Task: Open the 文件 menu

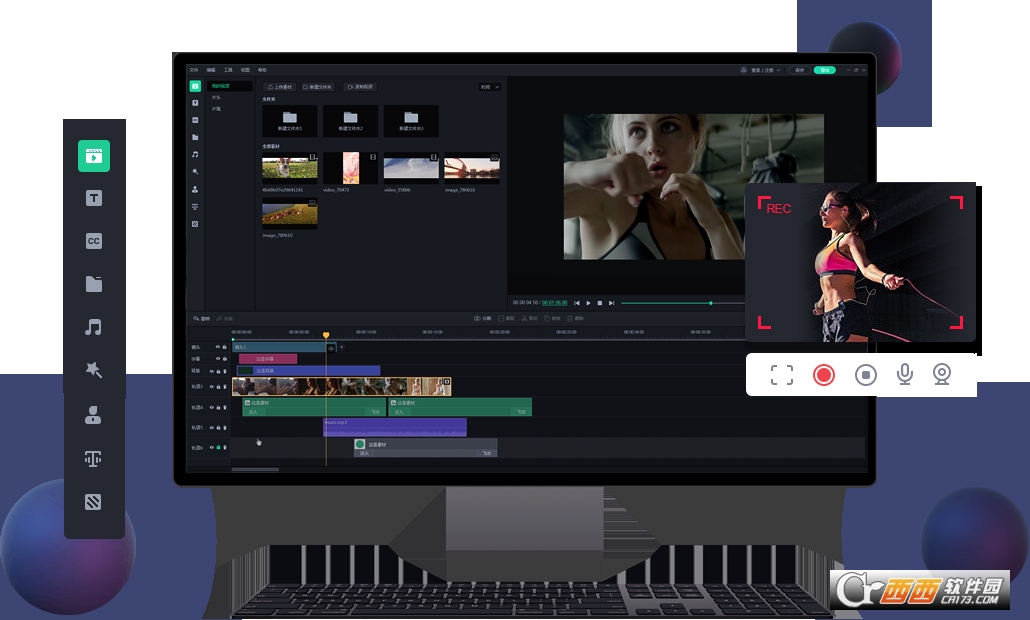Action: [194, 70]
